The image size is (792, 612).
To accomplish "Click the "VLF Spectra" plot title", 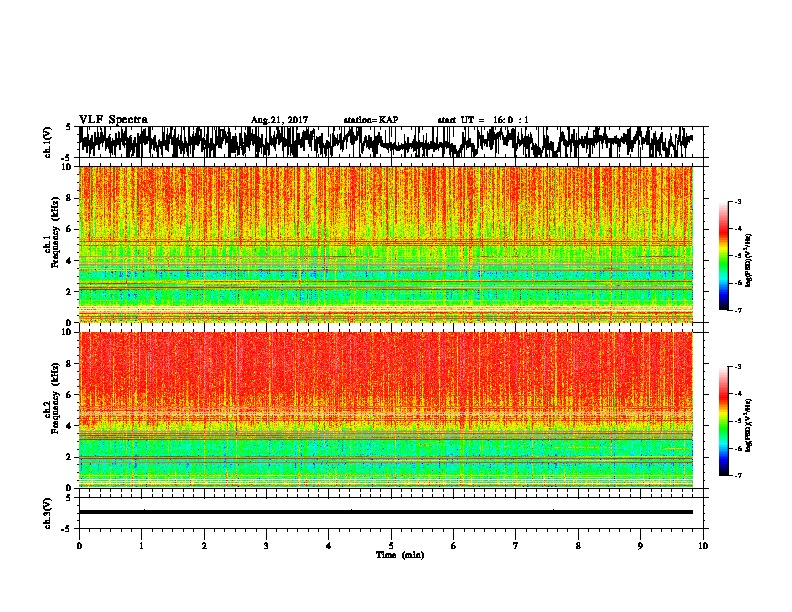I will click(x=113, y=120).
